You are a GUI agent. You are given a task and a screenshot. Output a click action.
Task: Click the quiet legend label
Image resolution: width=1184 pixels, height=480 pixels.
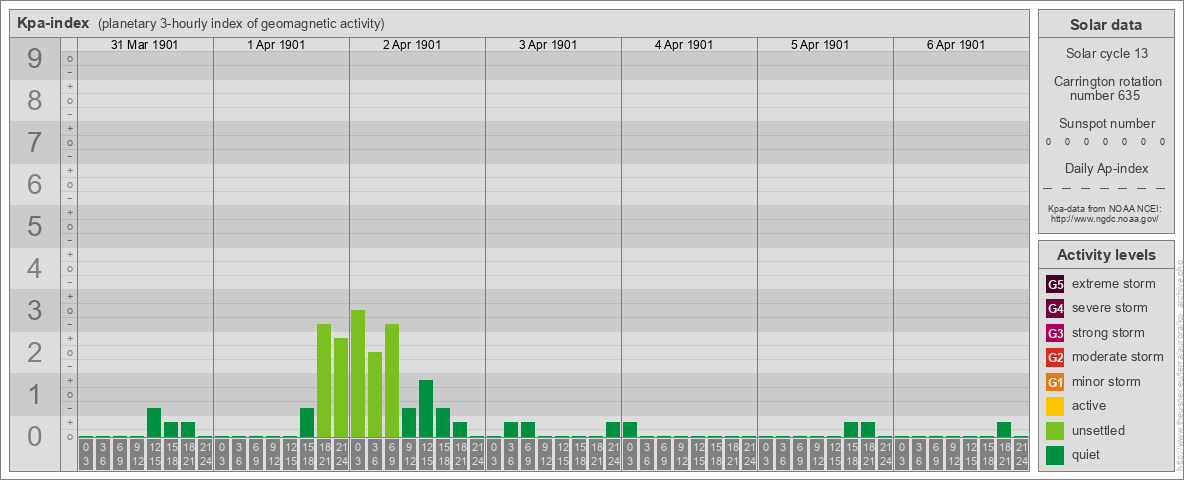pos(1087,454)
